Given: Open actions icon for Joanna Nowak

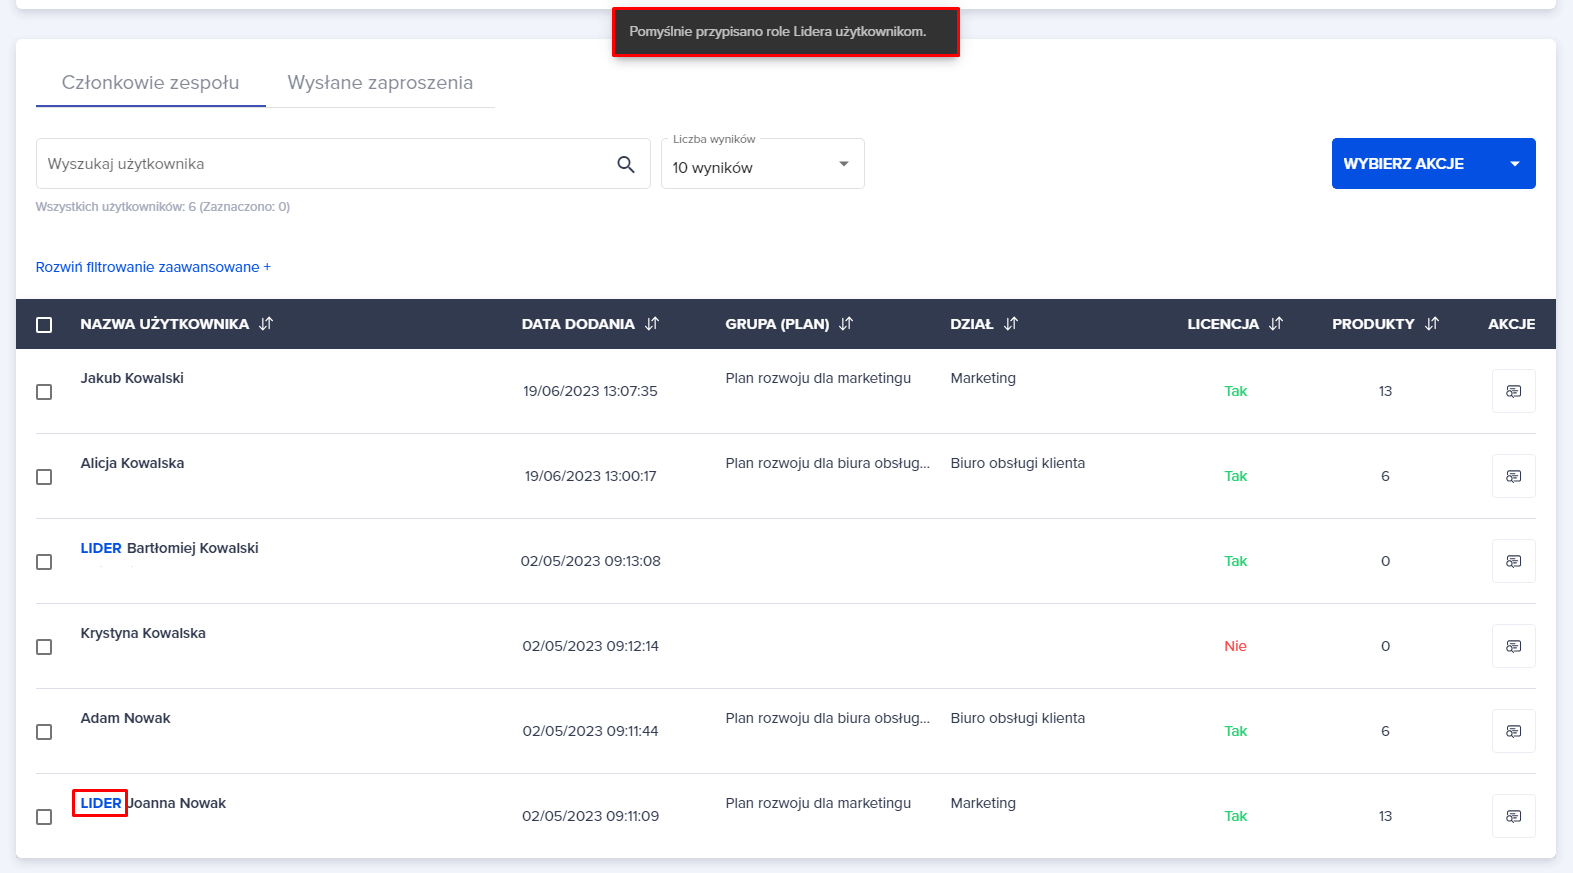Looking at the screenshot, I should pos(1513,816).
